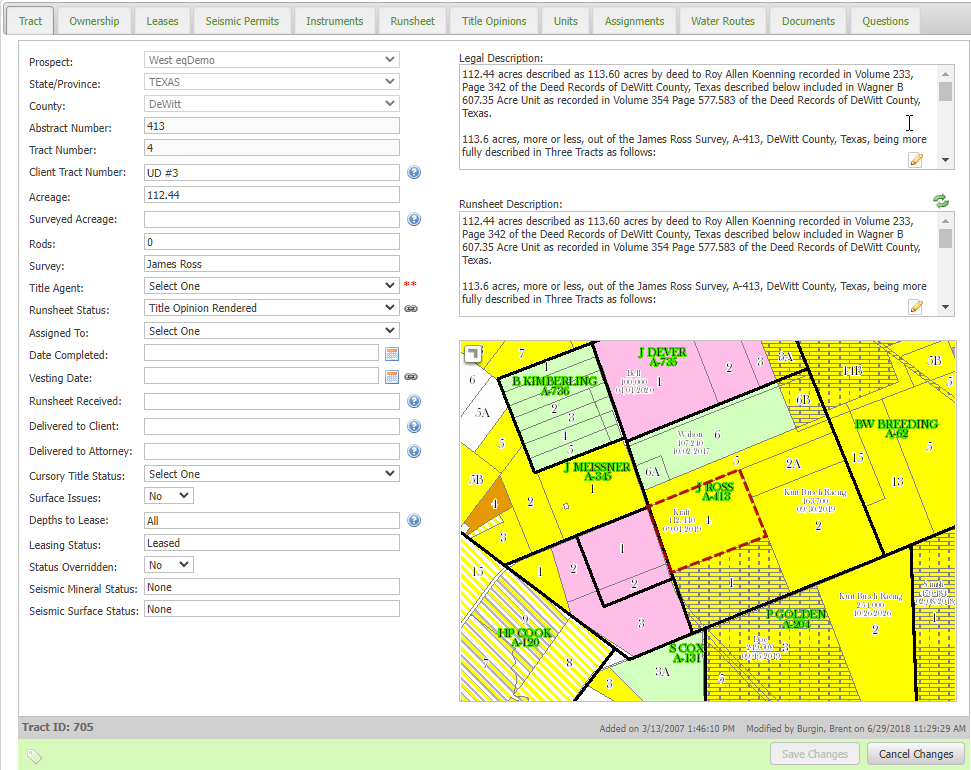Viewport: 971px width, 770px height.
Task: Click the Cancel Changes button
Action: [x=916, y=754]
